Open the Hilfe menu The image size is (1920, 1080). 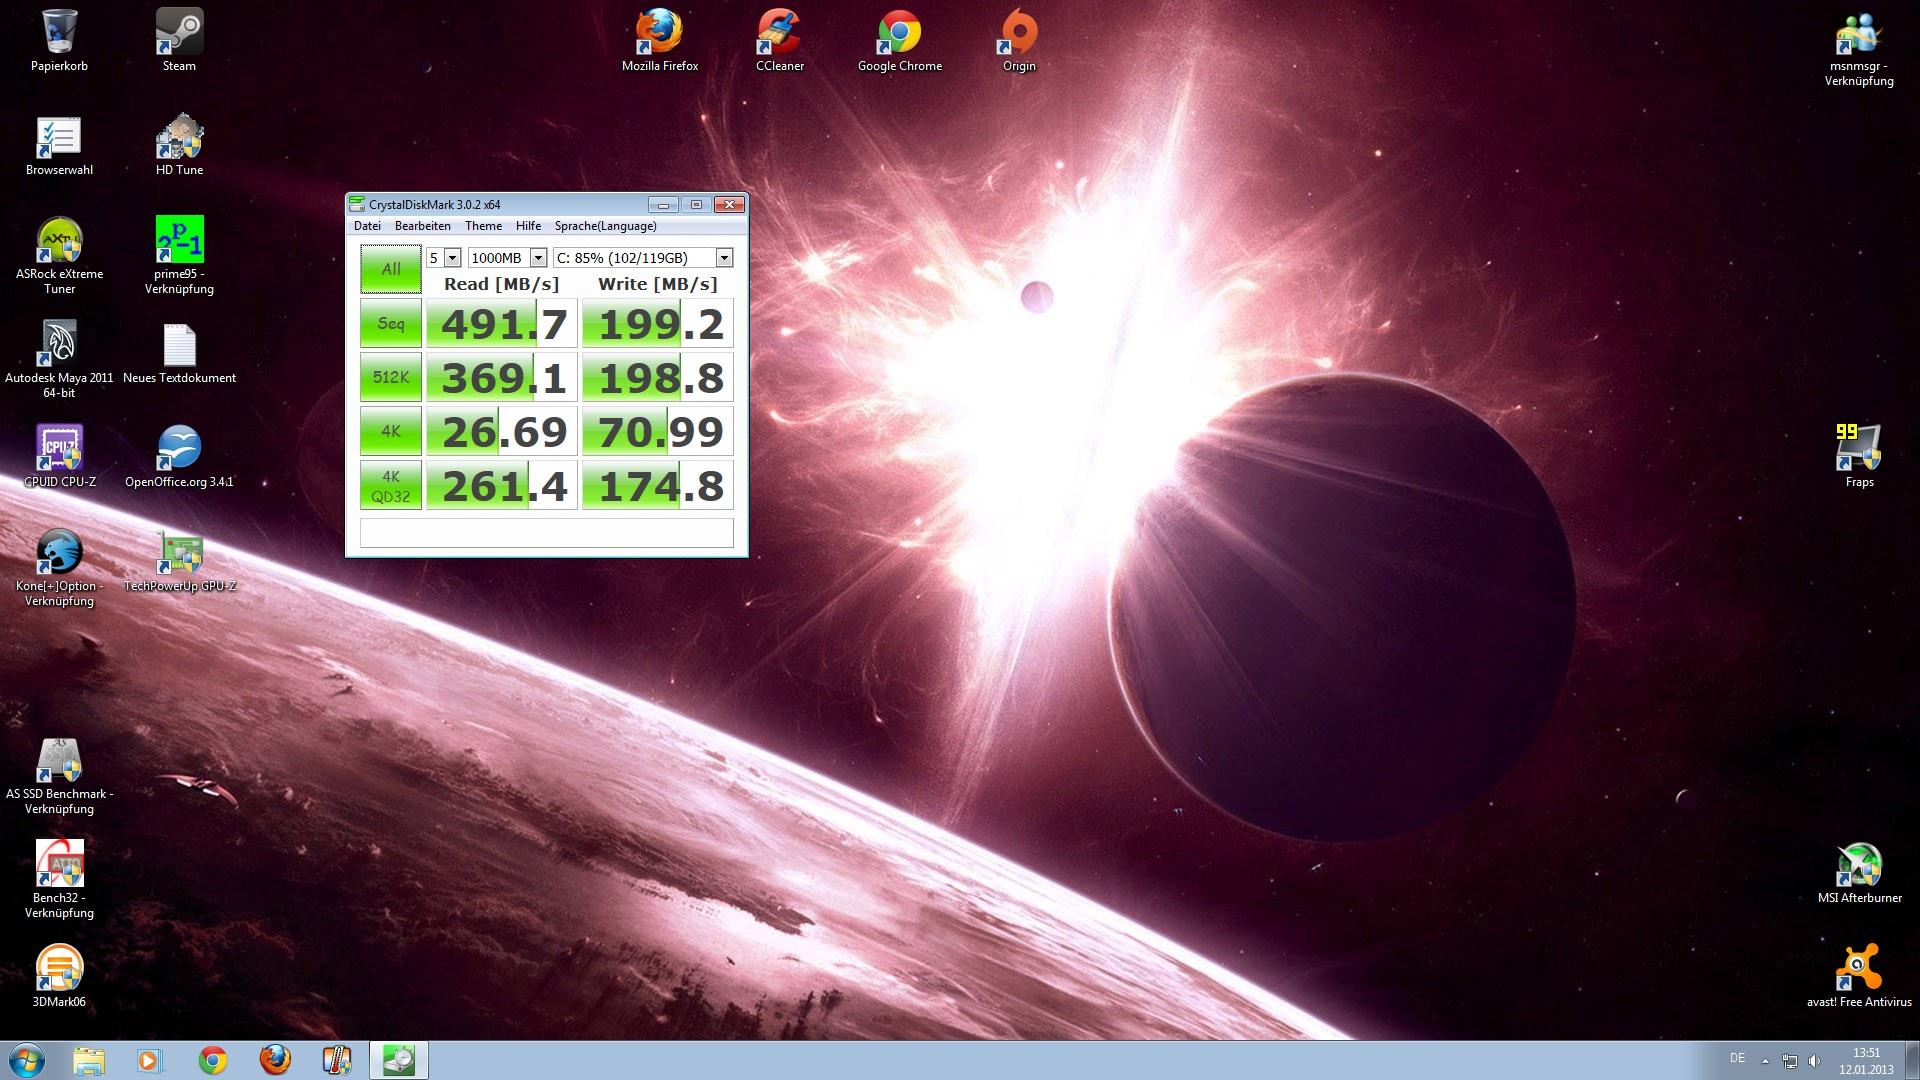528,226
